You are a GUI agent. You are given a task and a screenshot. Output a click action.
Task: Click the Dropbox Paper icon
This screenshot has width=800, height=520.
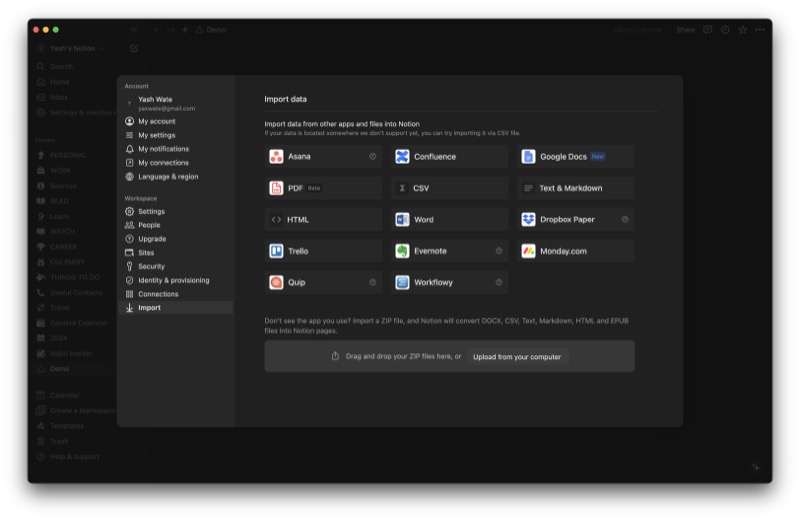point(528,219)
